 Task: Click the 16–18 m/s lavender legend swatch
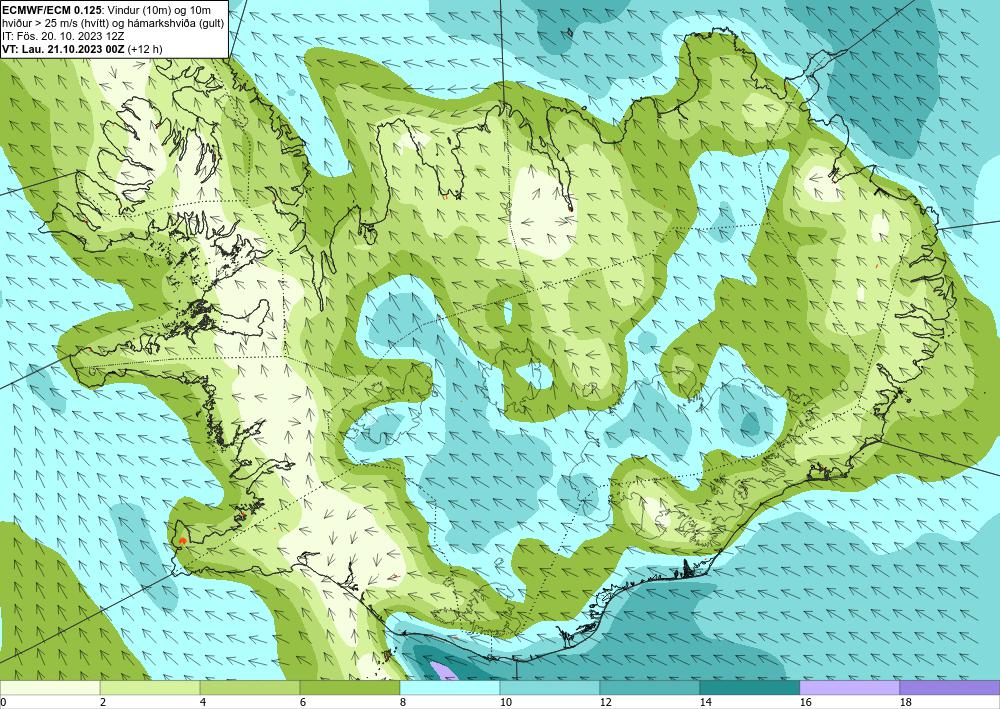pos(849,687)
